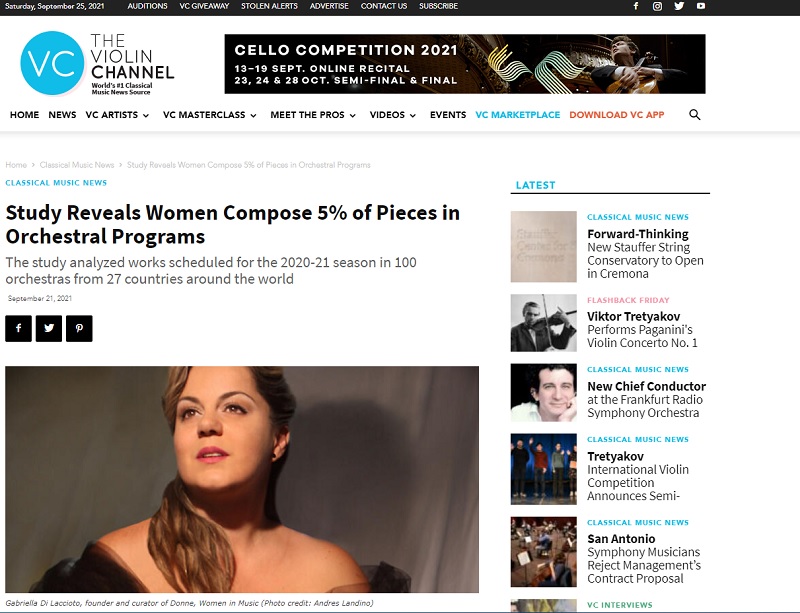Go to the Events menu item
This screenshot has width=800, height=613.
point(447,115)
